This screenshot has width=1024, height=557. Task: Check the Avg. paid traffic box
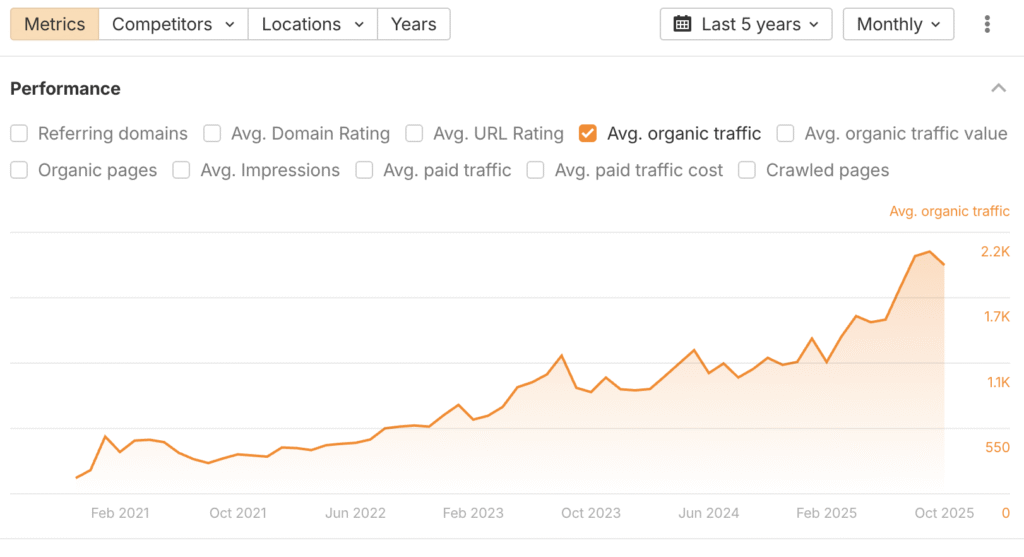click(364, 170)
